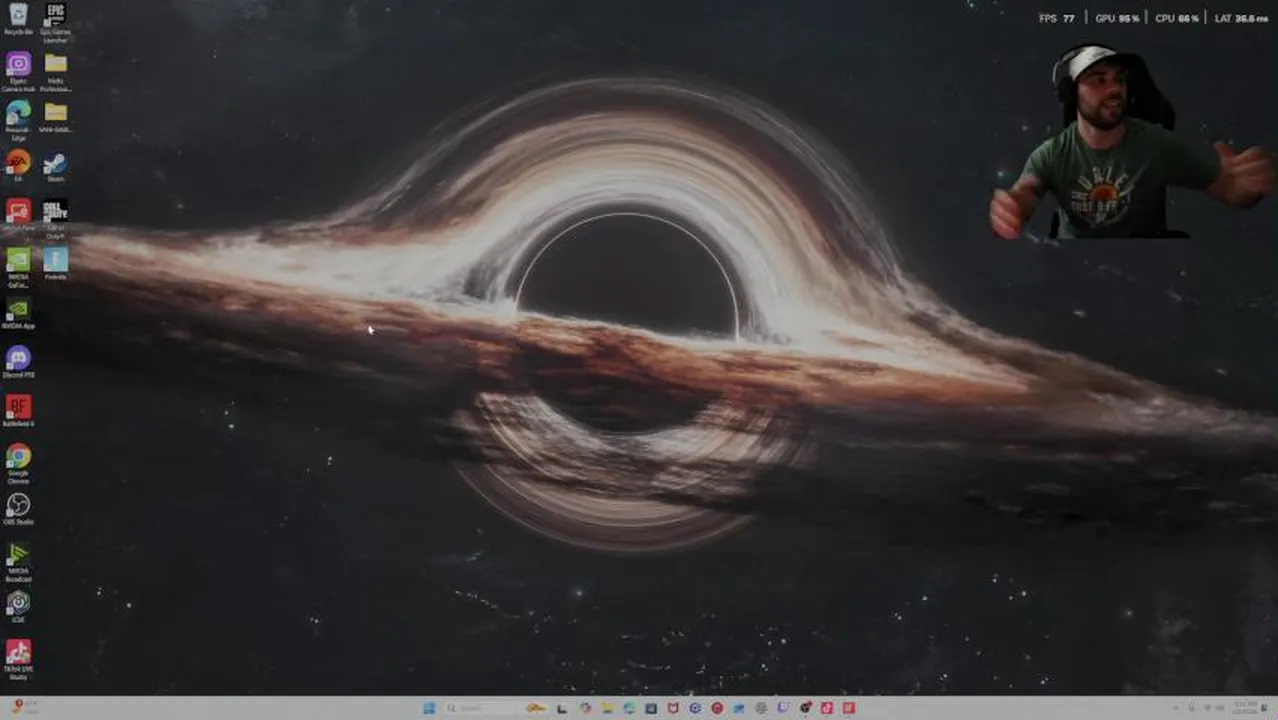The height and width of the screenshot is (720, 1278).
Task: Open File Explorer from taskbar
Action: (607, 708)
